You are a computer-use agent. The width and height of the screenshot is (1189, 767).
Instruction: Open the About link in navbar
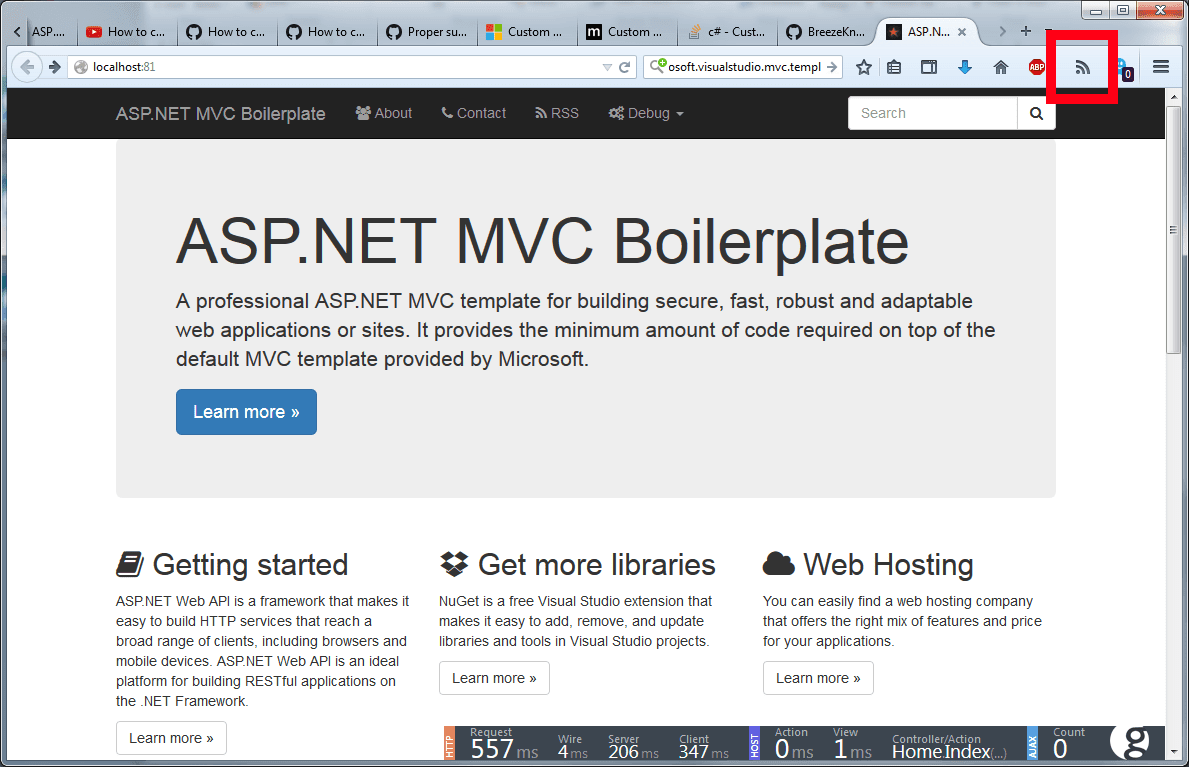(x=384, y=114)
